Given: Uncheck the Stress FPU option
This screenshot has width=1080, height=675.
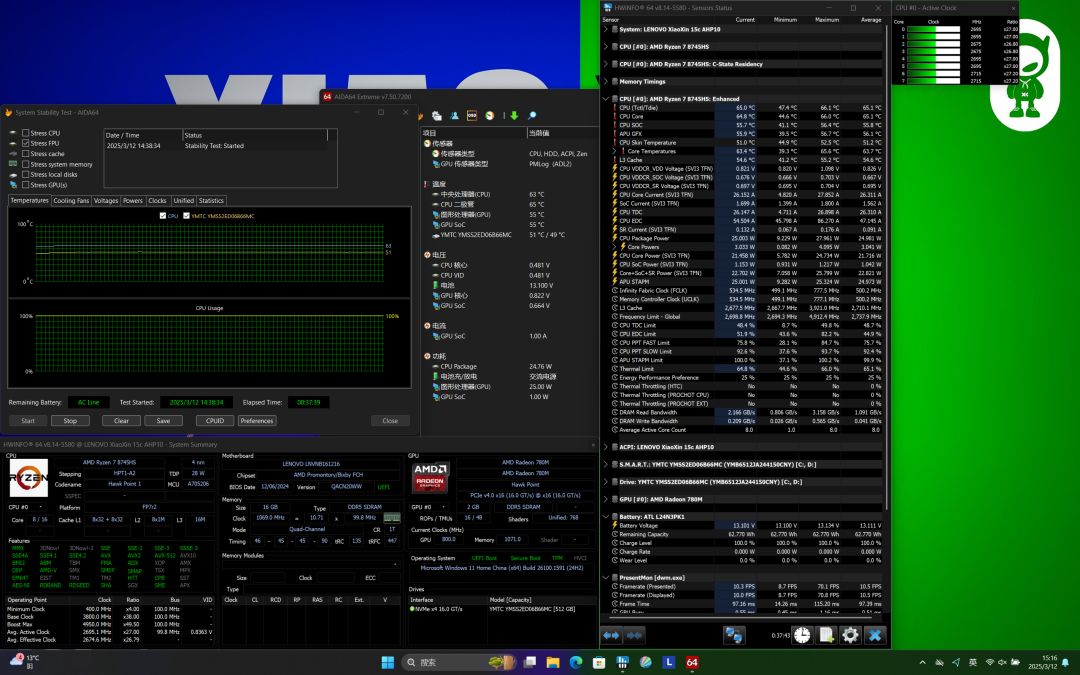Looking at the screenshot, I should point(25,143).
